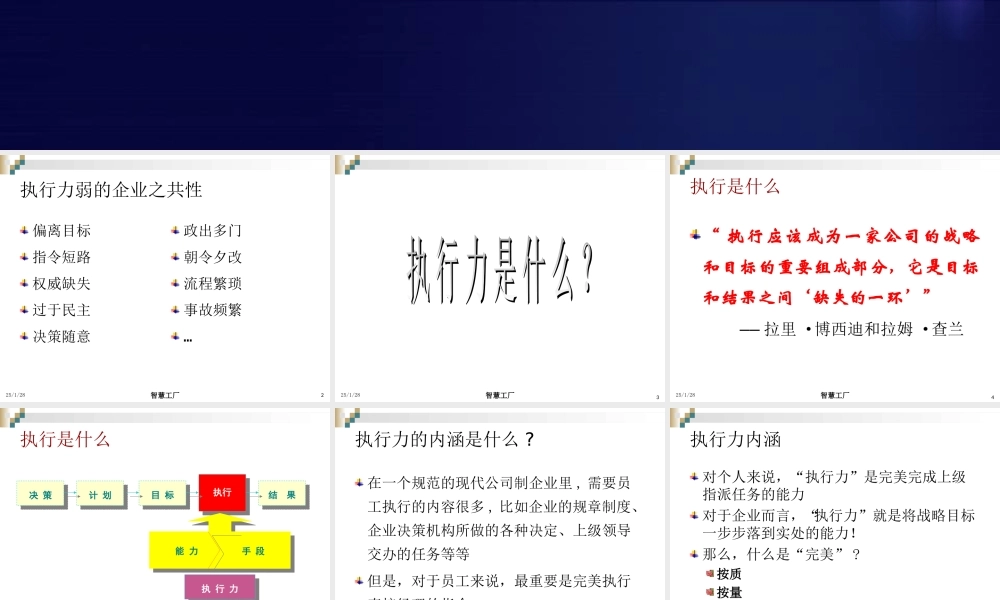This screenshot has width=1000, height=600.
Task: Click the arrow linking '目标' to '执行'
Action: click(192, 494)
